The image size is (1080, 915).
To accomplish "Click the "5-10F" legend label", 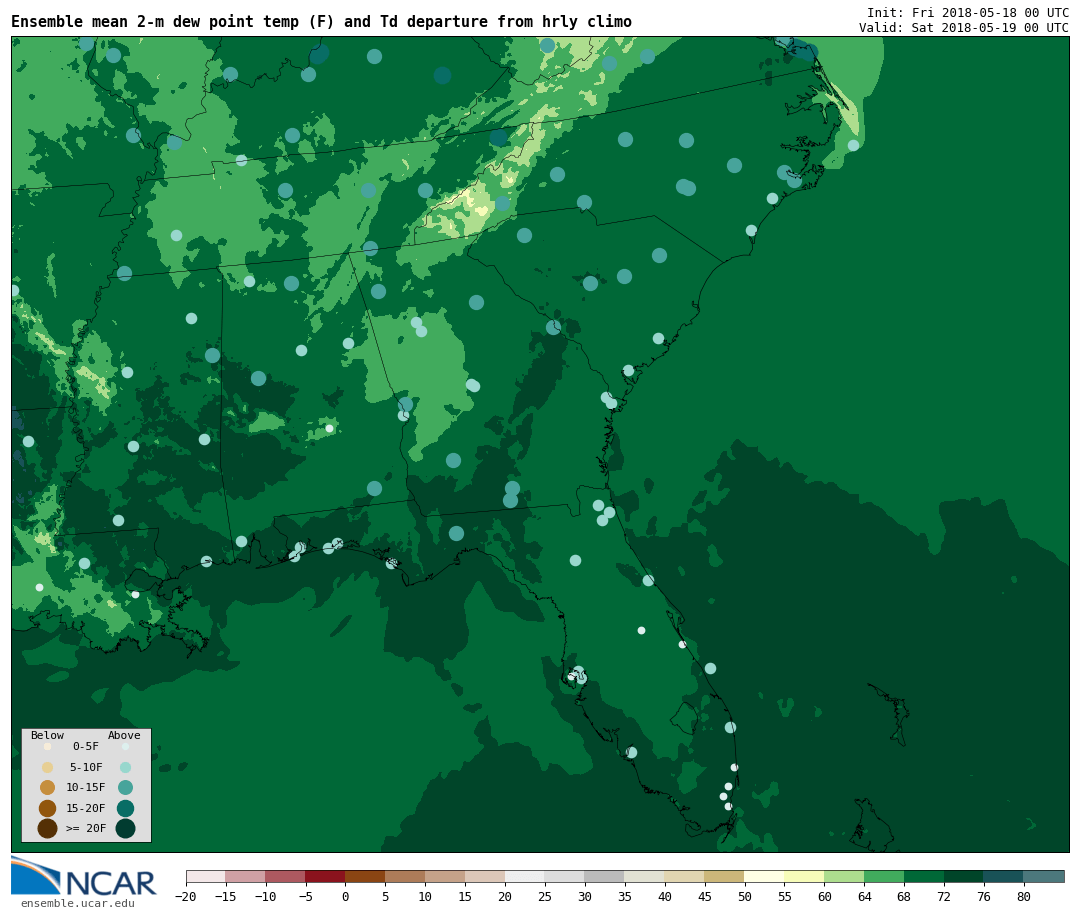I will tap(86, 767).
